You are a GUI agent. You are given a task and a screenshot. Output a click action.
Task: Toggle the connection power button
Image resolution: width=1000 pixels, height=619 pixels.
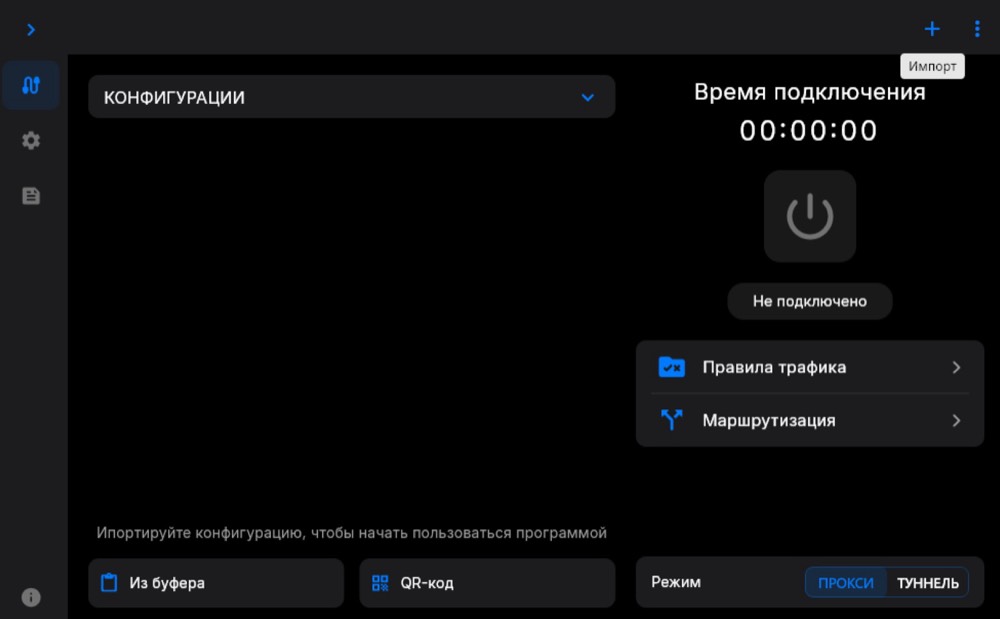pyautogui.click(x=810, y=216)
